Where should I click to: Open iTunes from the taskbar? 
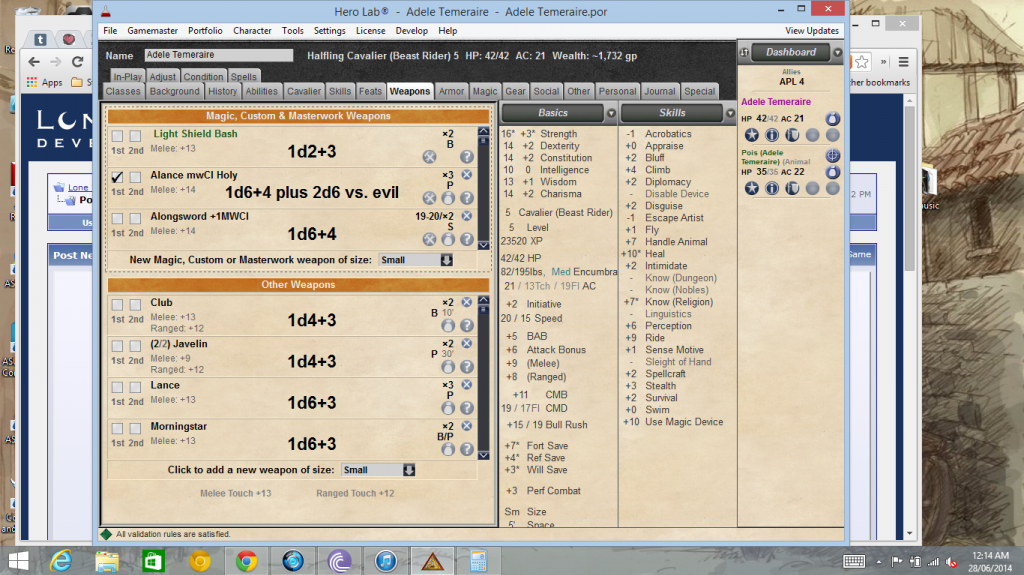pyautogui.click(x=385, y=561)
